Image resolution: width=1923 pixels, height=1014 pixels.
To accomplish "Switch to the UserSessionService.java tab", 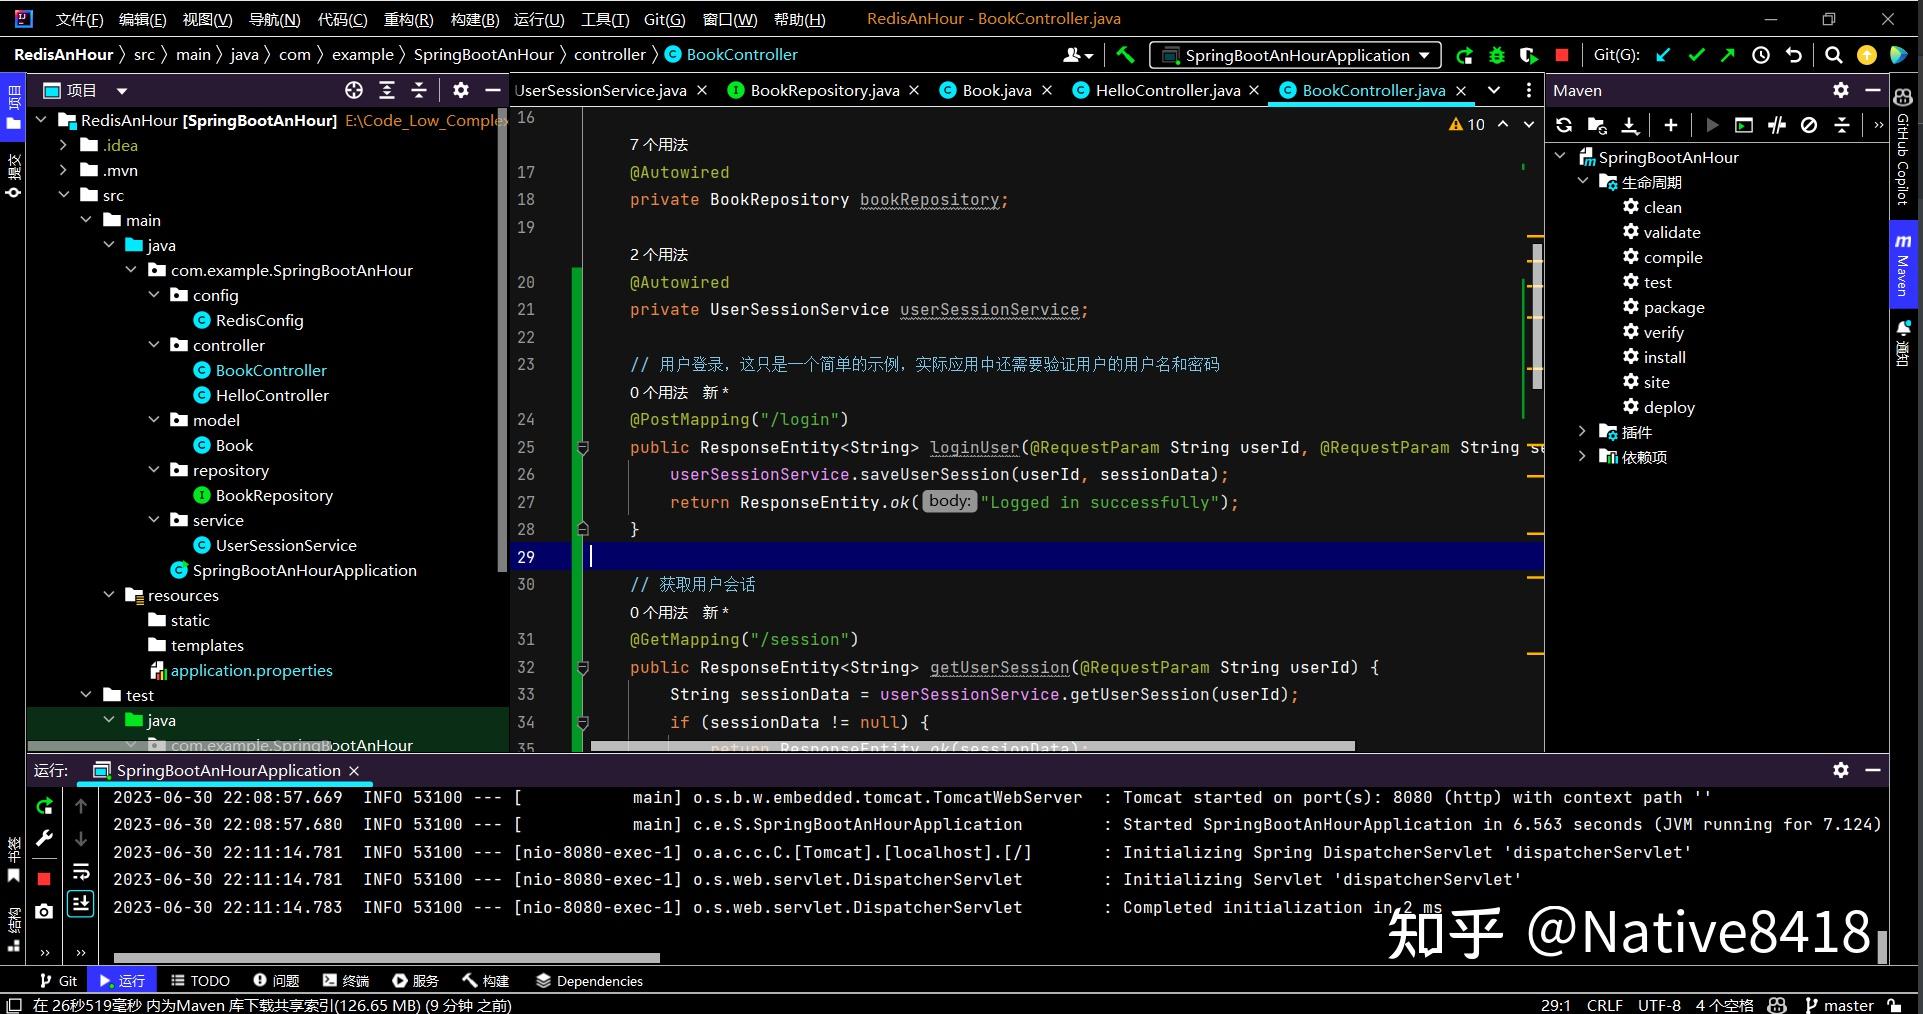I will [600, 90].
